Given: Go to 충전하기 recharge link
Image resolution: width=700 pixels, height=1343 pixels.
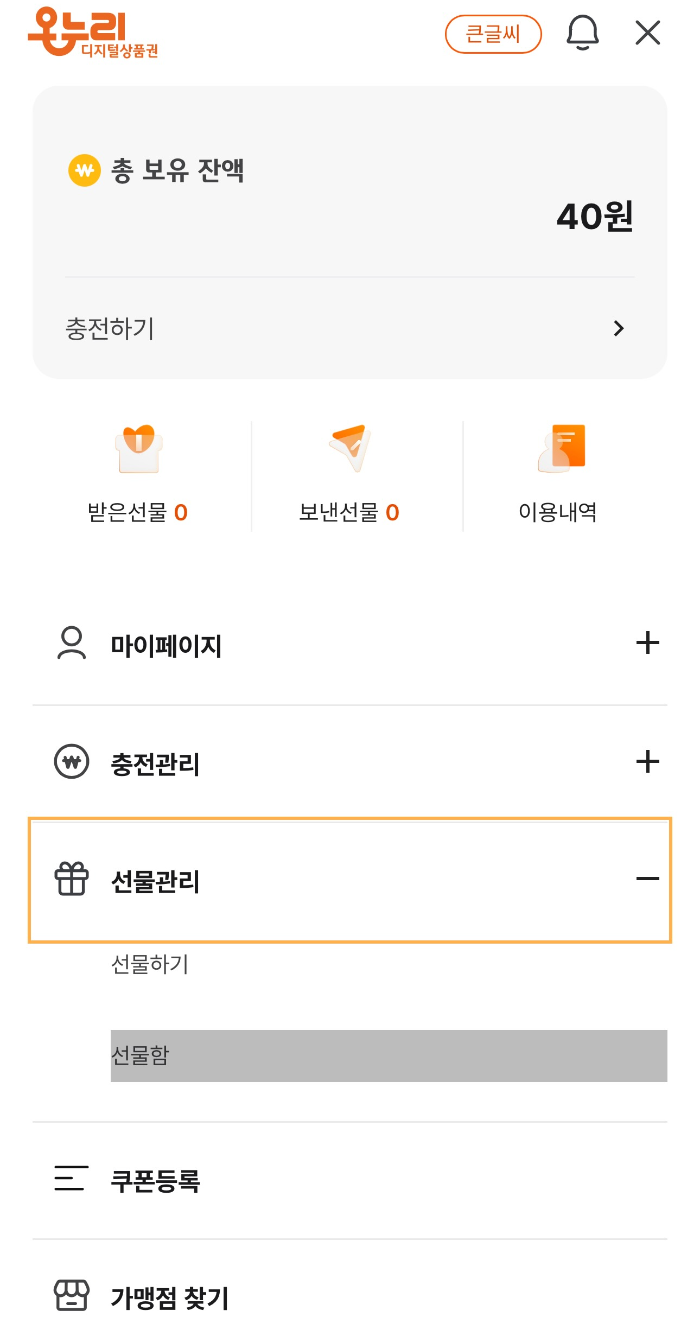Looking at the screenshot, I should tap(110, 328).
